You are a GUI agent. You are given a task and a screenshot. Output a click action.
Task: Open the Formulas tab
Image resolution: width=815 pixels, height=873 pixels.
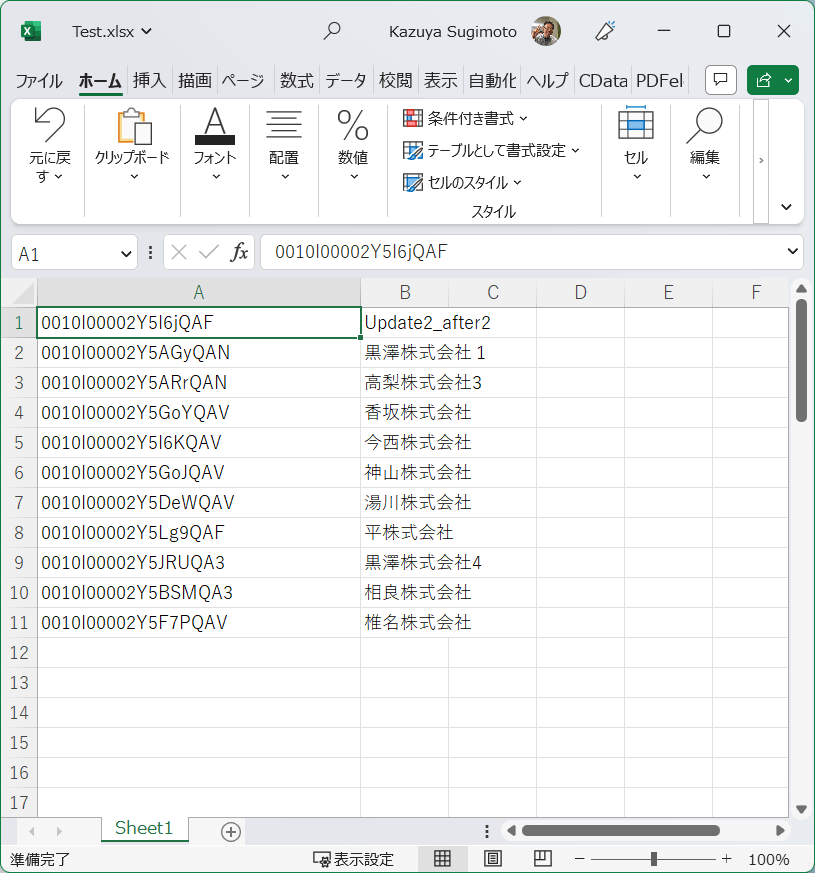coord(297,81)
